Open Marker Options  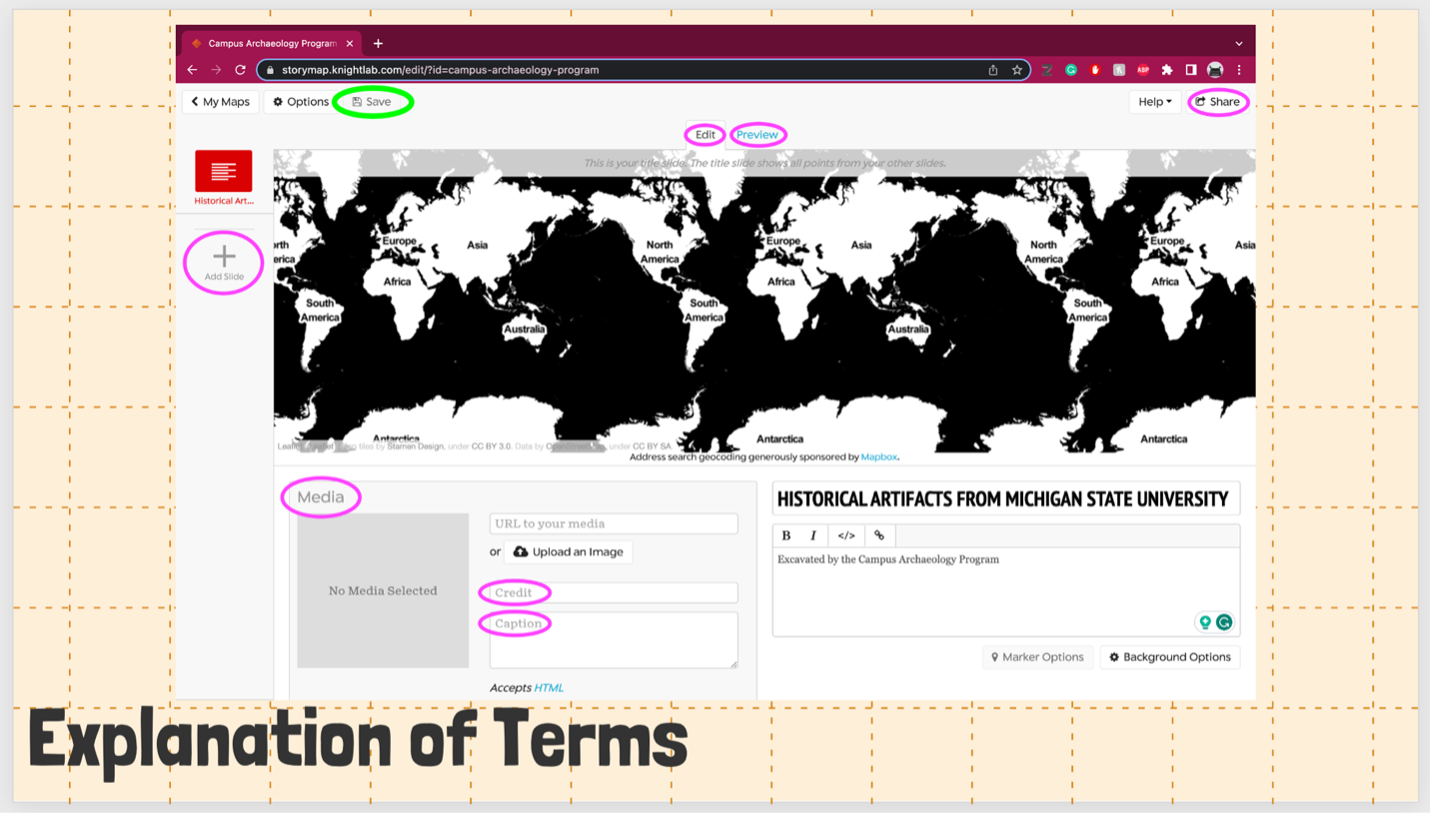(1037, 657)
